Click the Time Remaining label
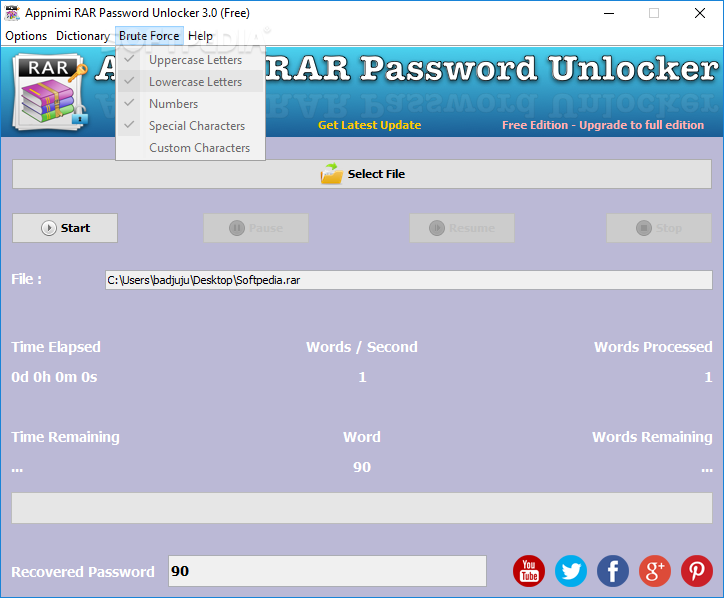The height and width of the screenshot is (598, 724). point(66,437)
